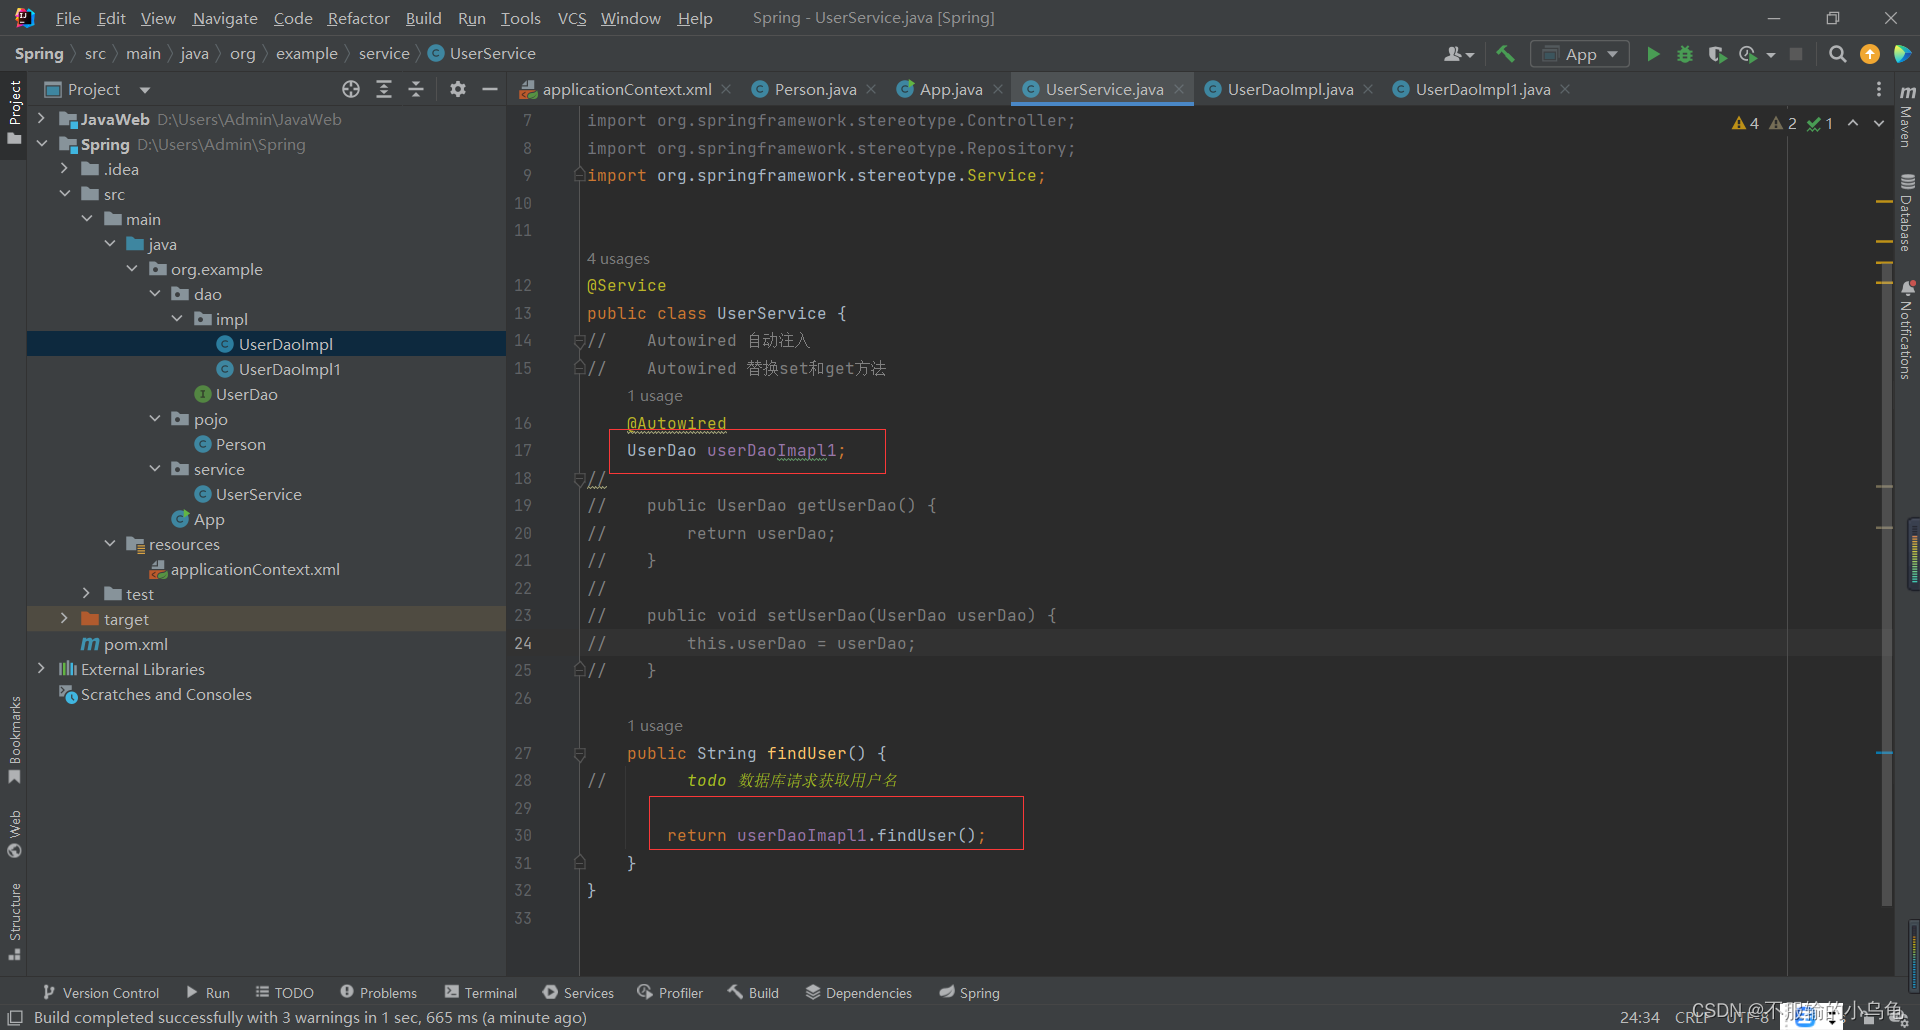Select opened file crosshair icon in Project panel
Image resolution: width=1920 pixels, height=1030 pixels.
(351, 89)
